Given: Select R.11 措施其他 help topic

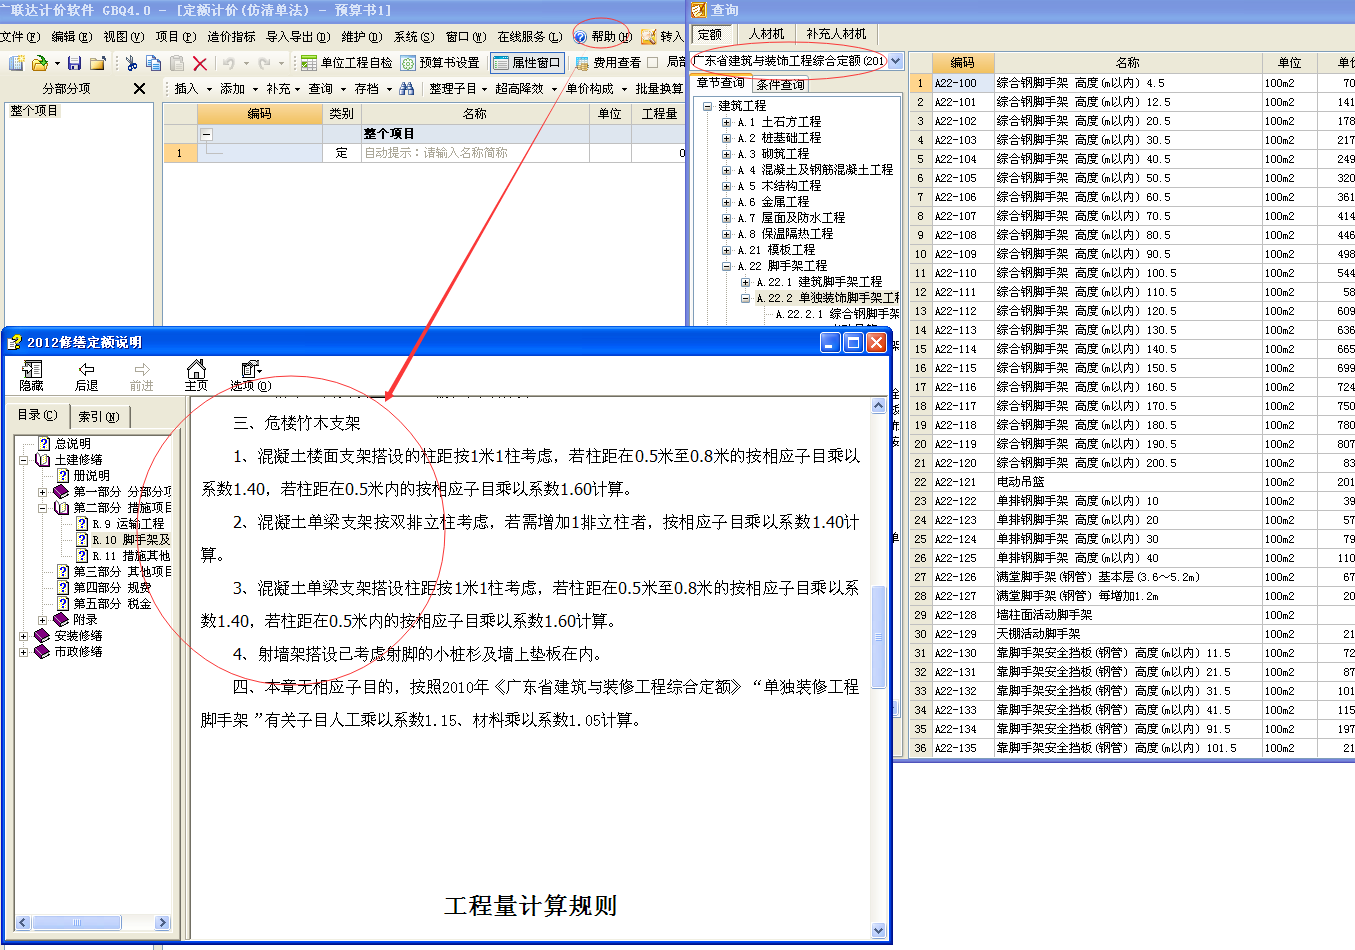Looking at the screenshot, I should (131, 556).
